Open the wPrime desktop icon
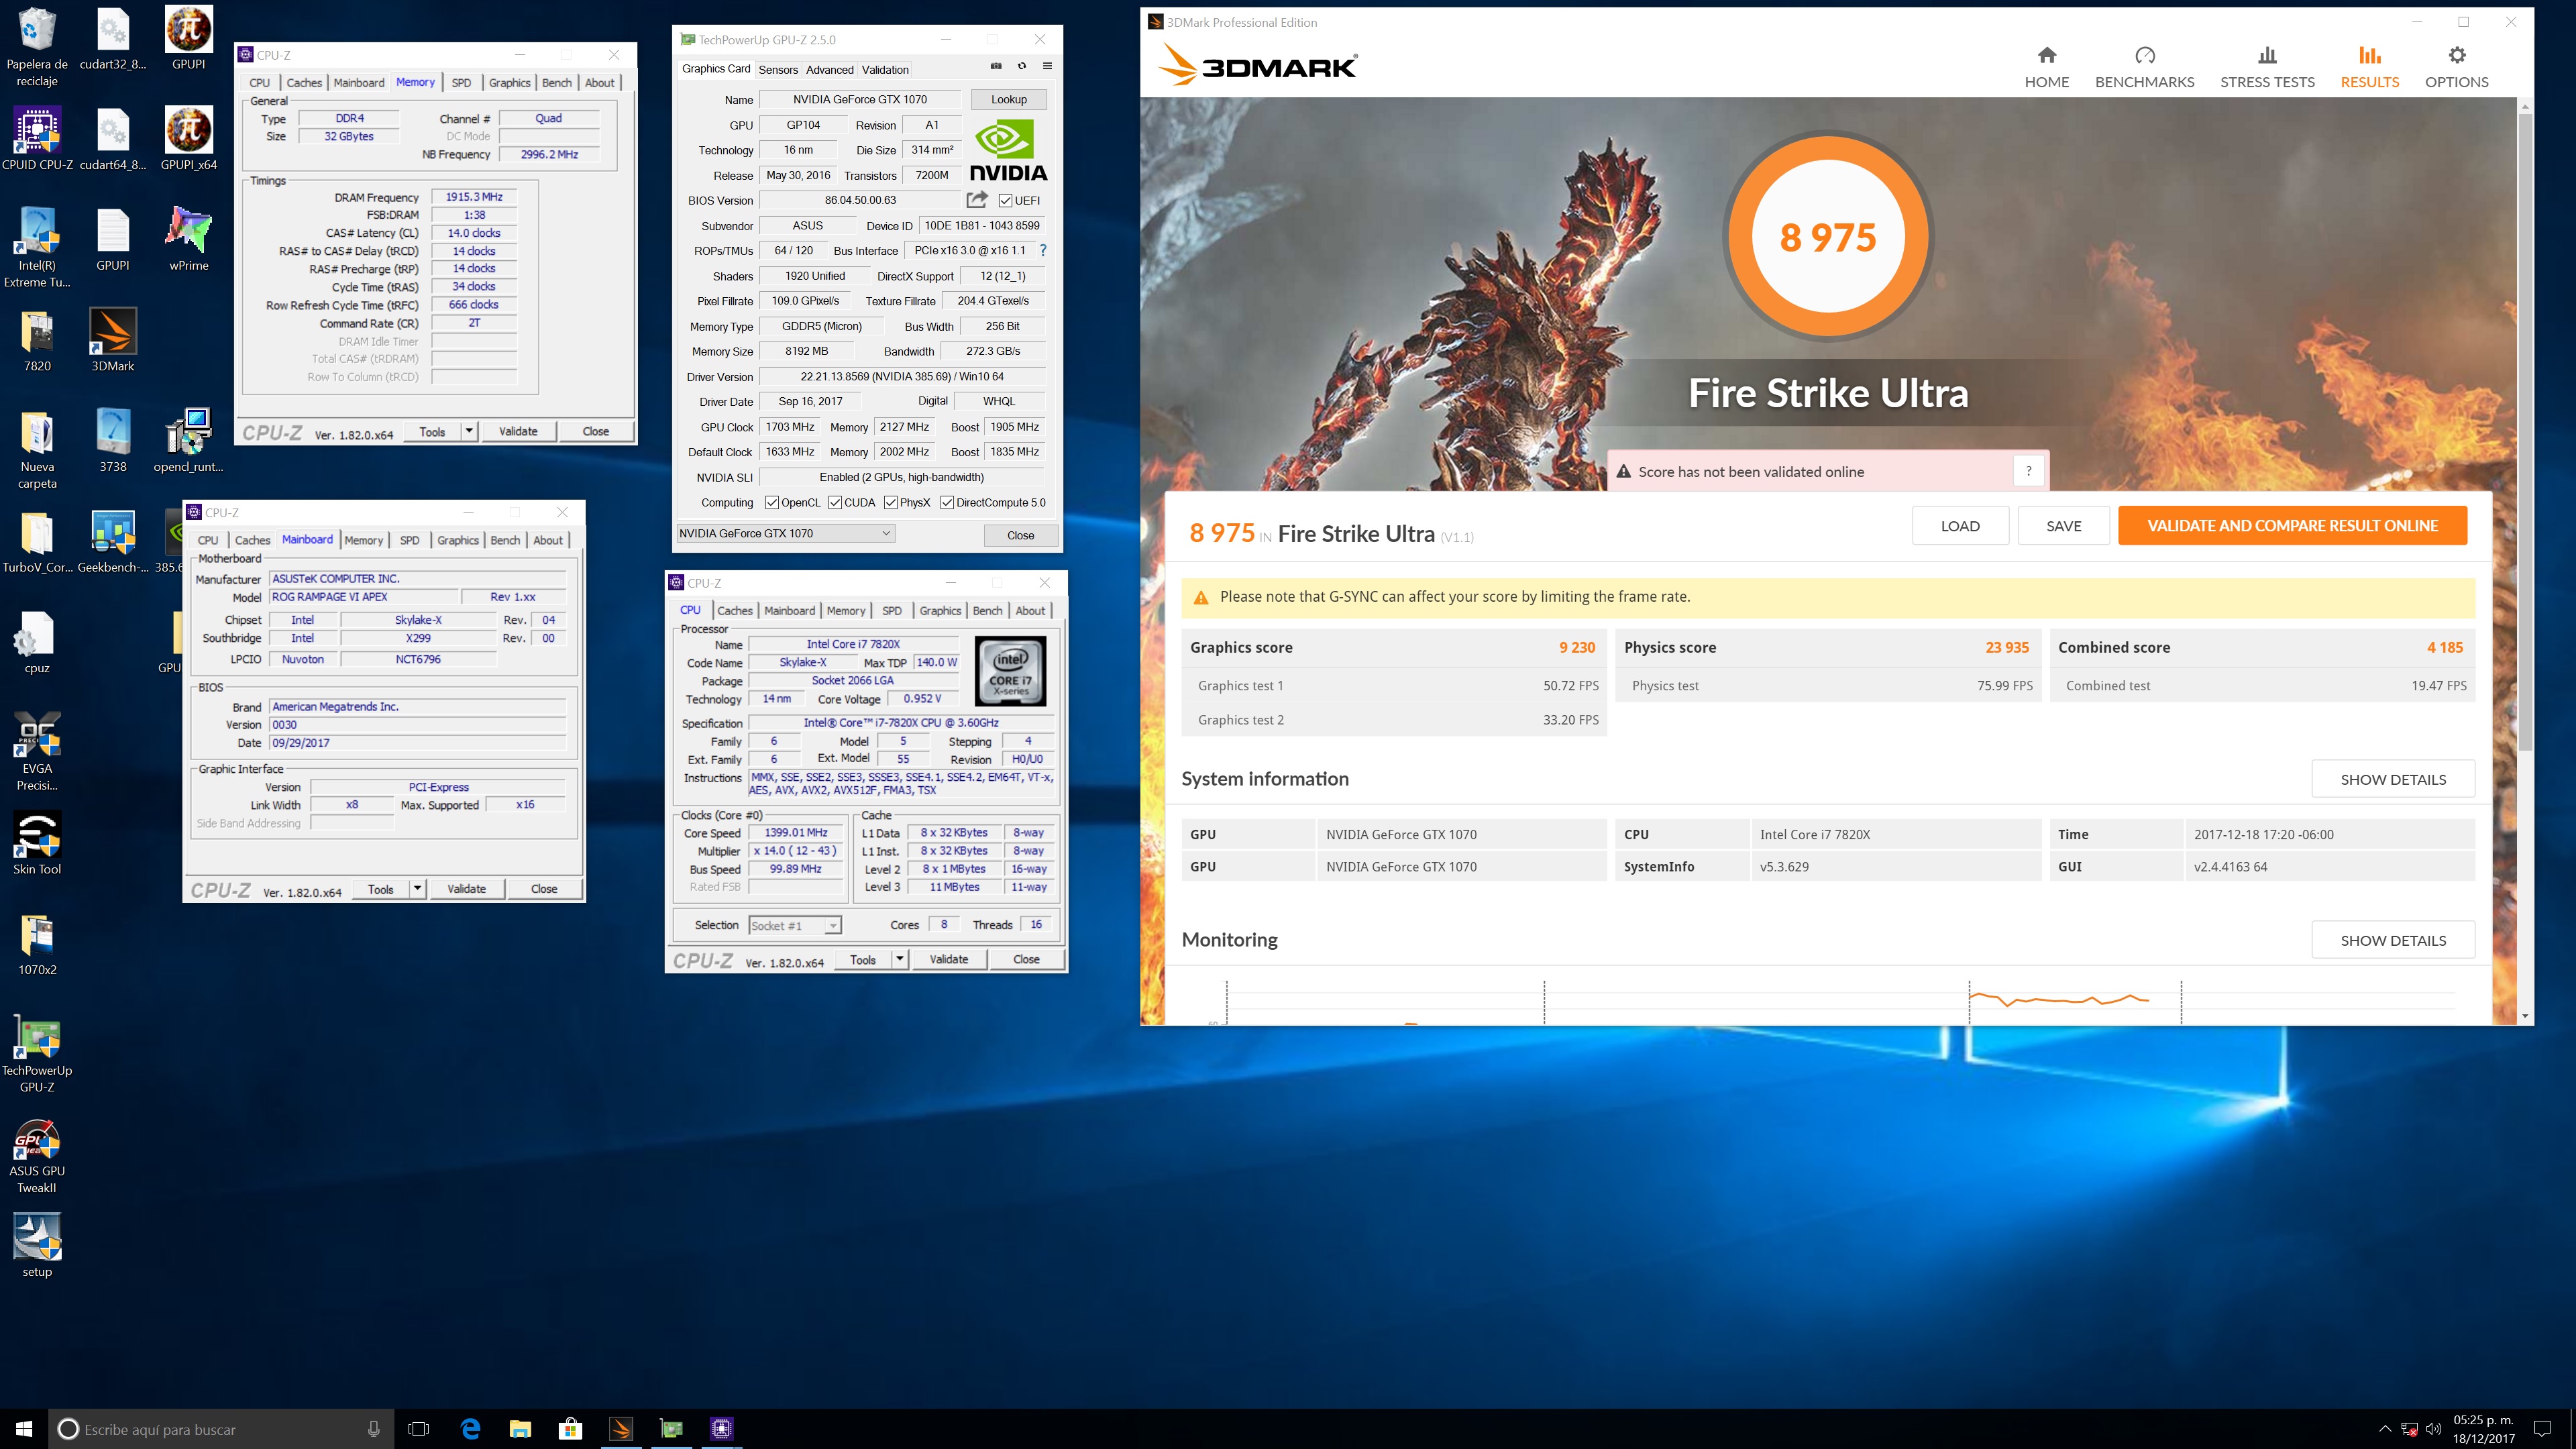2576x1449 pixels. coord(188,239)
